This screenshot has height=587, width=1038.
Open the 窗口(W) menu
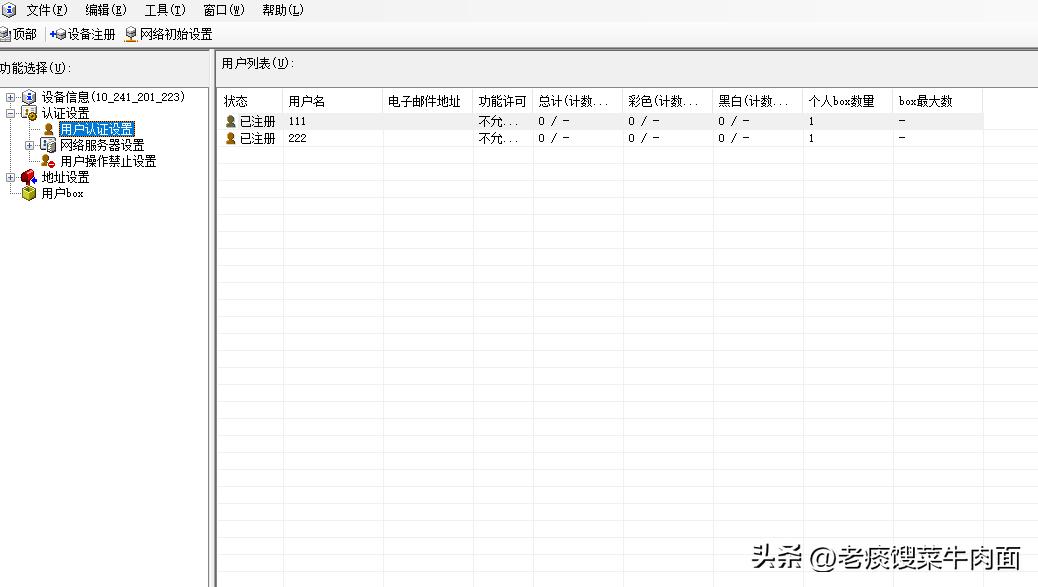pyautogui.click(x=225, y=10)
